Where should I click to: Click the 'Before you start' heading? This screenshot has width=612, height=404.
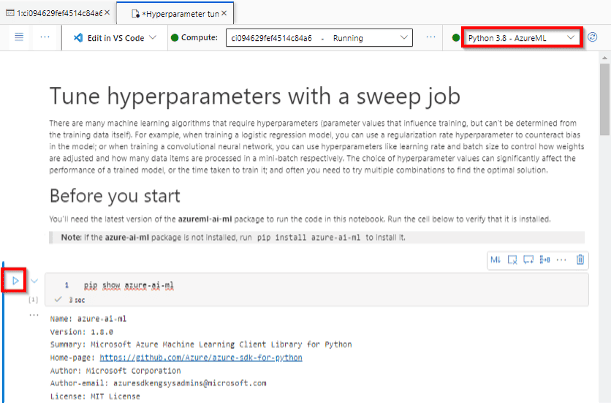tap(115, 196)
